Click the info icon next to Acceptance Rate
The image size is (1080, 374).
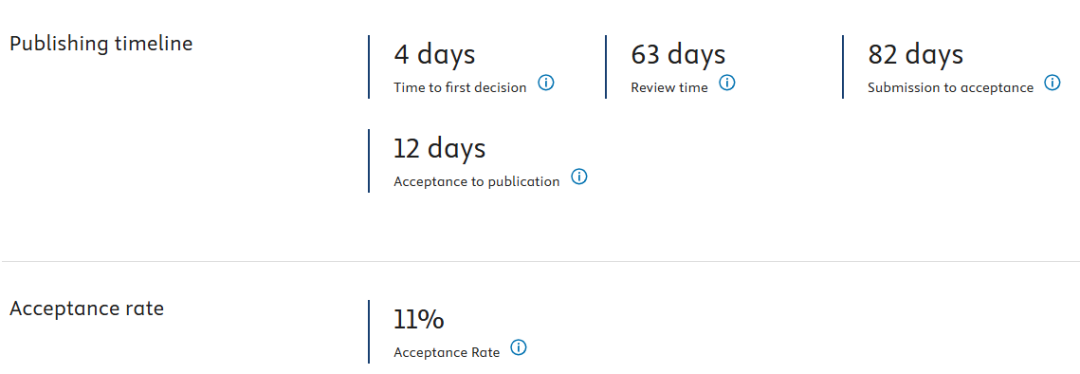pyautogui.click(x=519, y=347)
